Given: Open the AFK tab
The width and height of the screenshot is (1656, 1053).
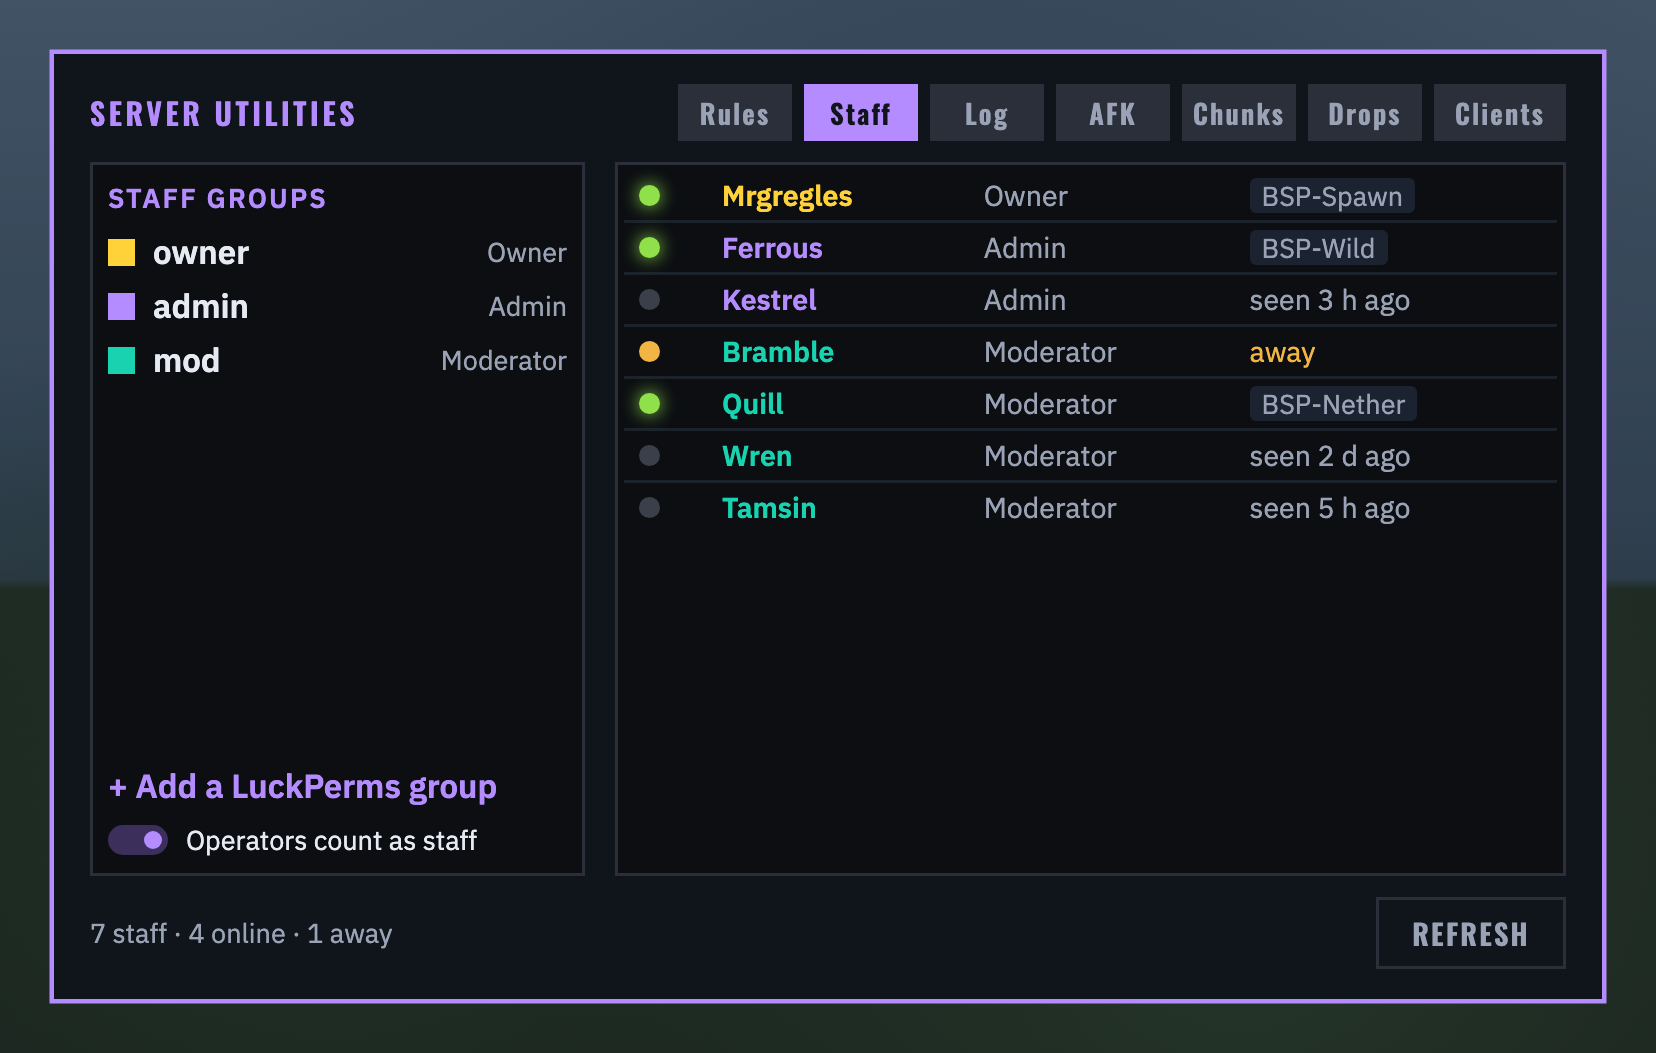Looking at the screenshot, I should 1112,113.
